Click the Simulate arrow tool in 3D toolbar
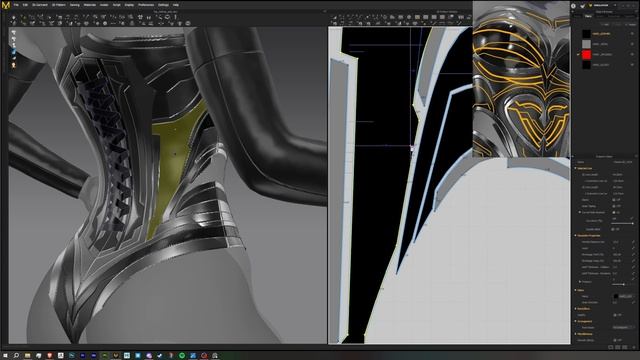Image resolution: width=640 pixels, height=360 pixels. point(13,17)
